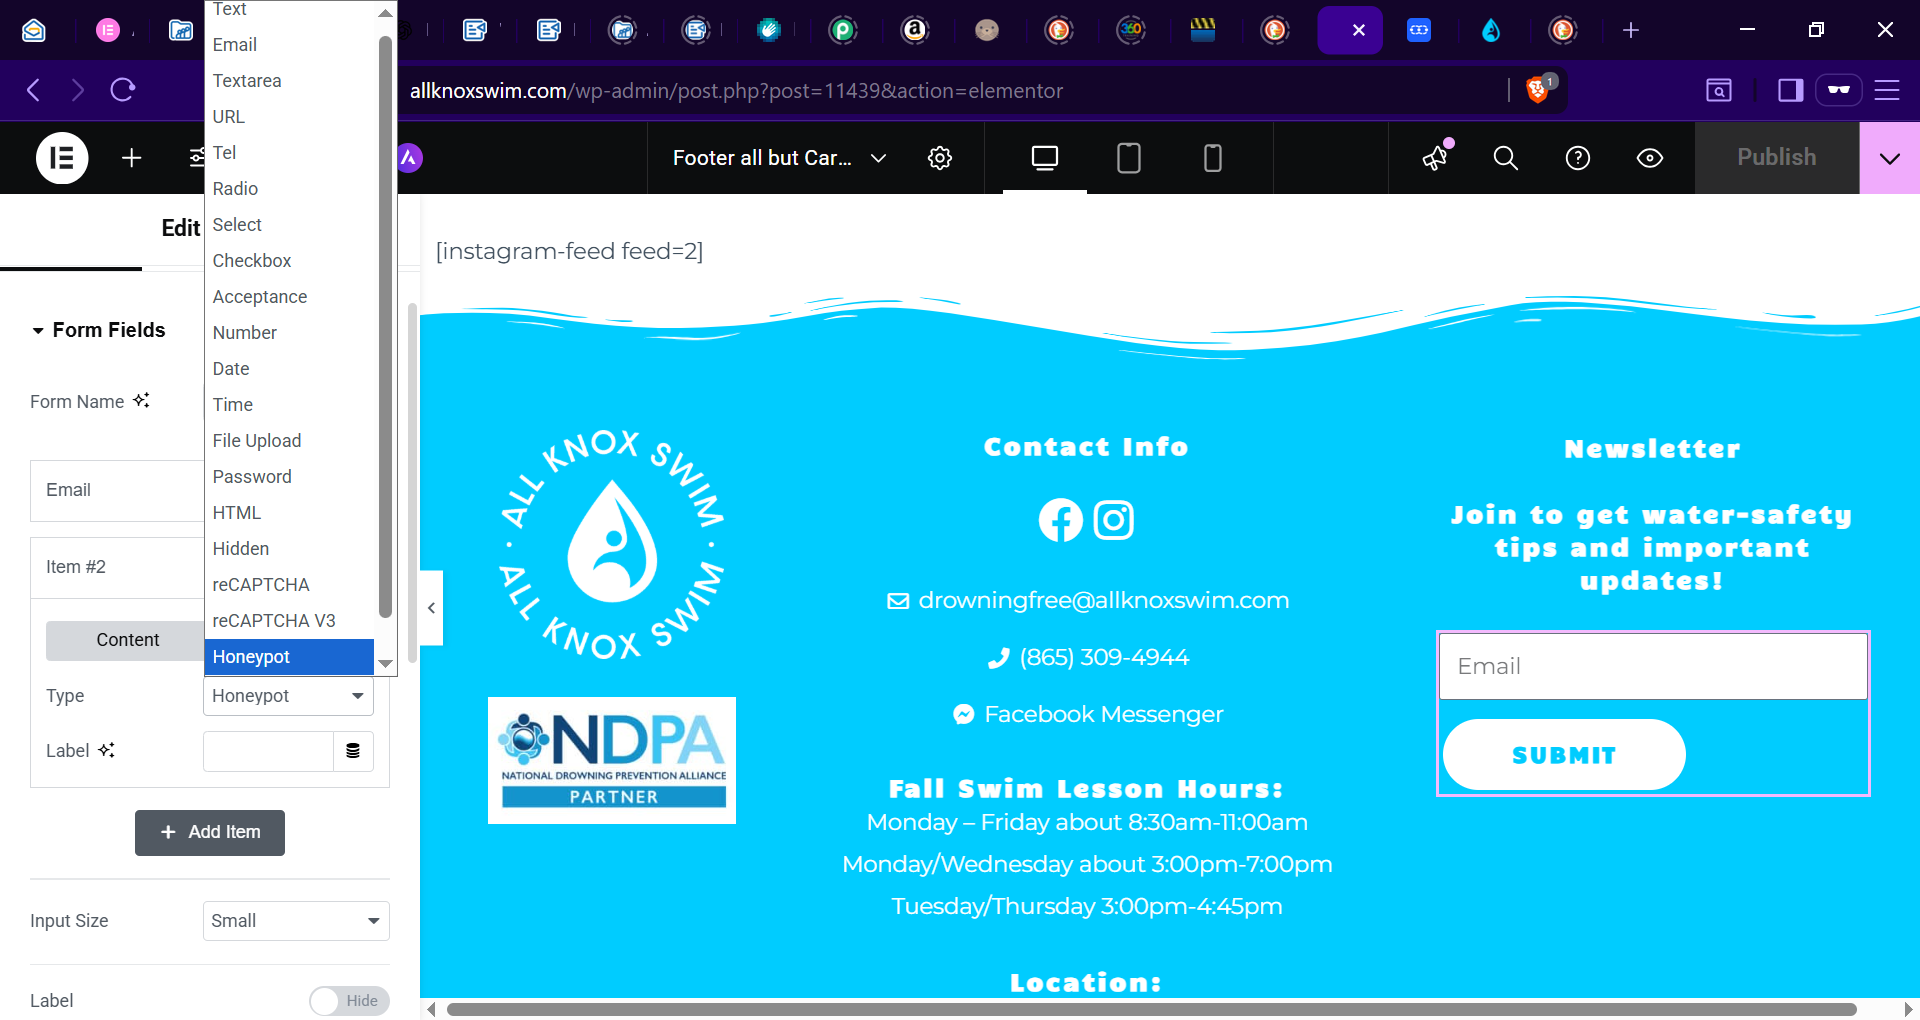Image resolution: width=1920 pixels, height=1020 pixels.
Task: Switch to the blue water drop tab
Action: 1491,30
